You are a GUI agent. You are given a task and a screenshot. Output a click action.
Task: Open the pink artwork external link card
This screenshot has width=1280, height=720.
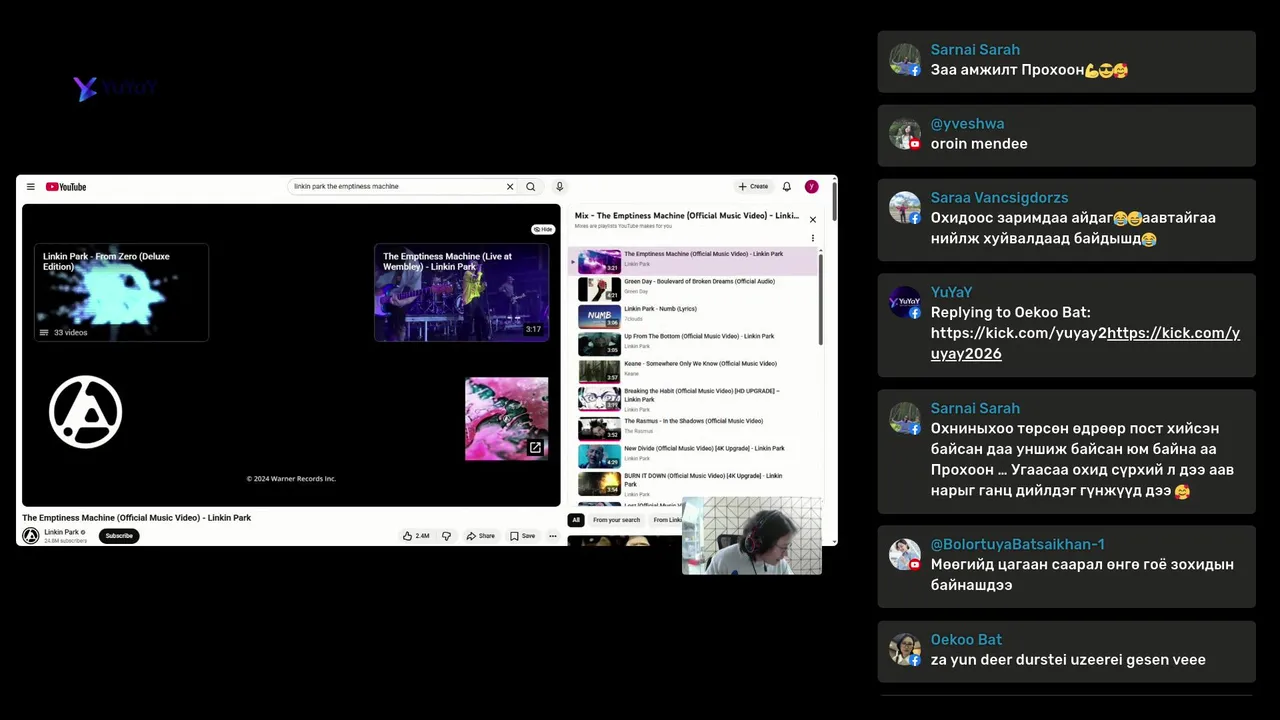507,419
